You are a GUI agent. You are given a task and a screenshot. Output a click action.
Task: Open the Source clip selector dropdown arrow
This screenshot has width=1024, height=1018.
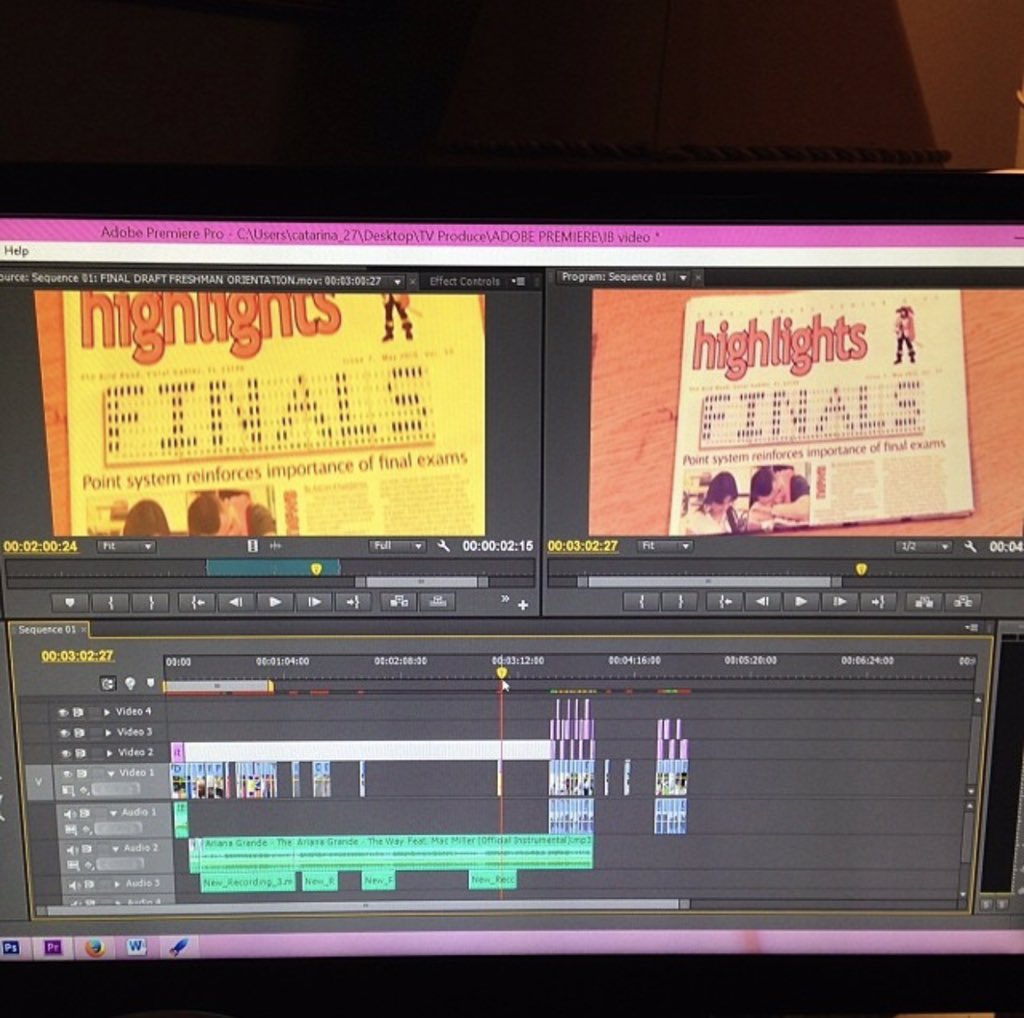click(x=397, y=282)
